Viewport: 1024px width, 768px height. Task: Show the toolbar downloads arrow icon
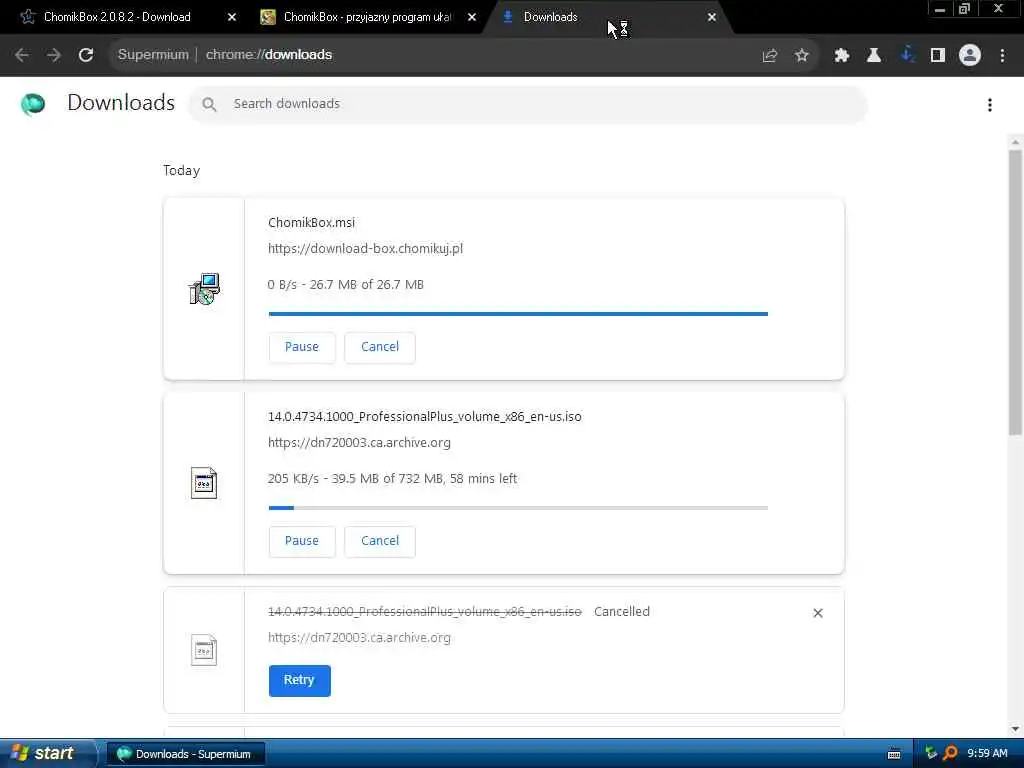907,55
